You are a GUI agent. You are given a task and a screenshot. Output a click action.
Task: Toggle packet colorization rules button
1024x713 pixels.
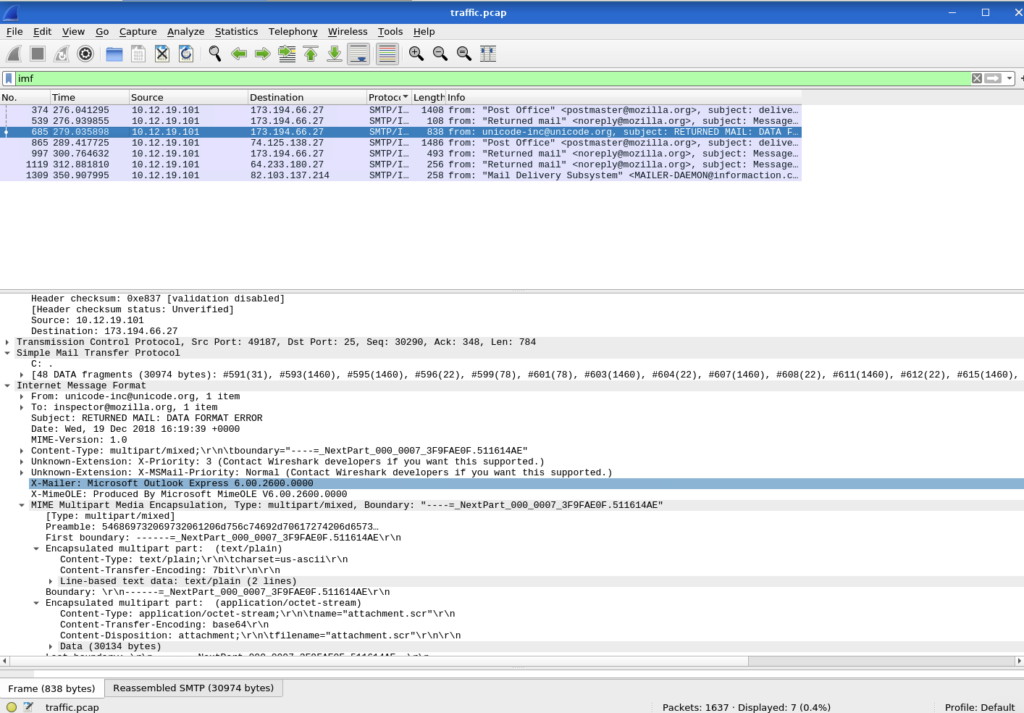[387, 54]
